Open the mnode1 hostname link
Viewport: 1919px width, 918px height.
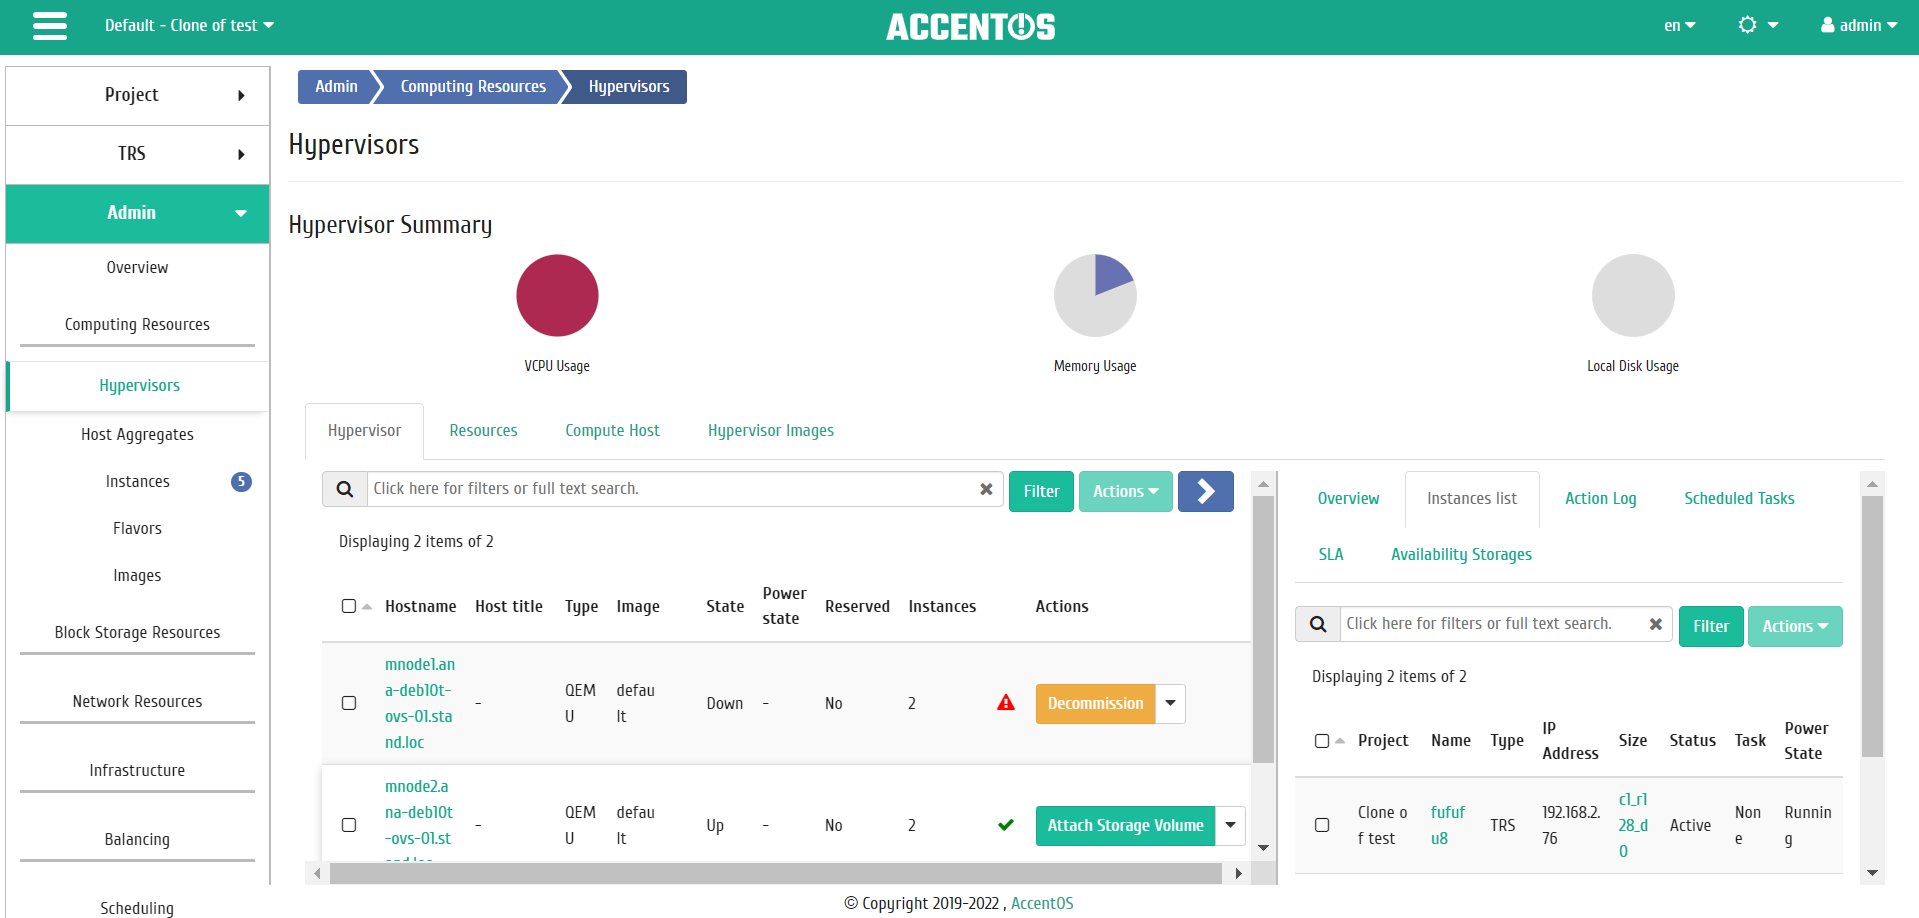click(420, 703)
